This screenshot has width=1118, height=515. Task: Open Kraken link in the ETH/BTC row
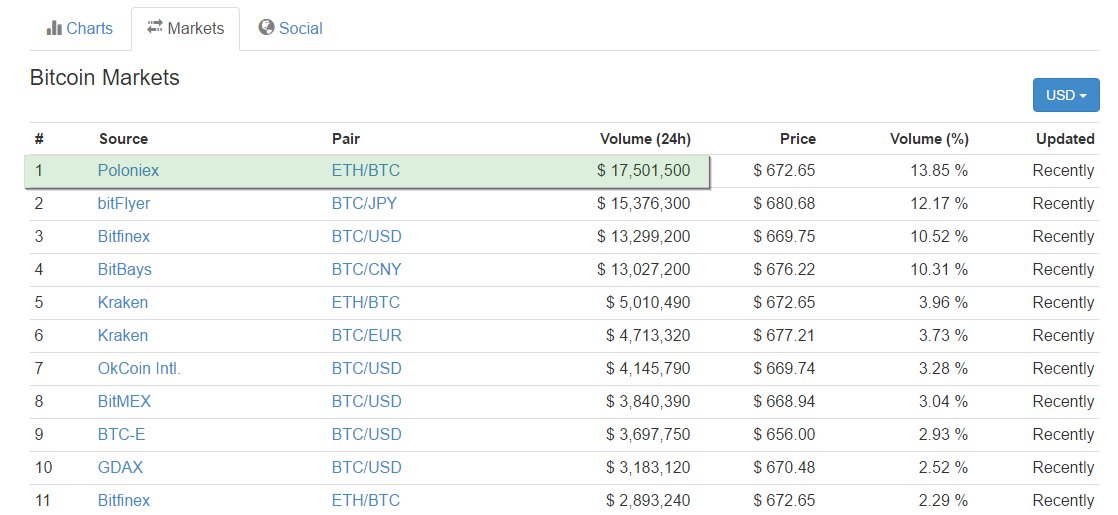pyautogui.click(x=123, y=302)
